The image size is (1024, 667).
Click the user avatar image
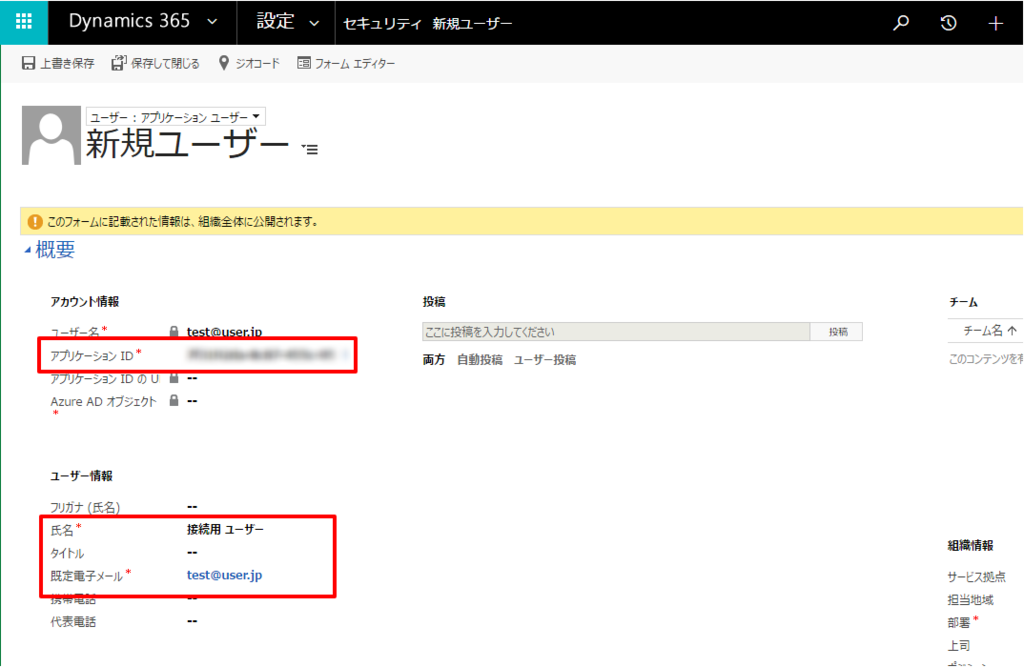[51, 135]
